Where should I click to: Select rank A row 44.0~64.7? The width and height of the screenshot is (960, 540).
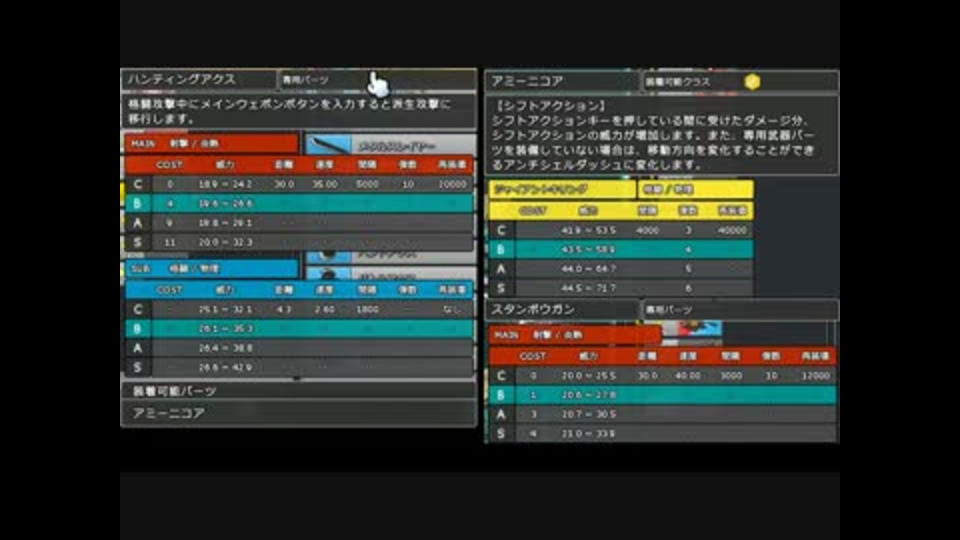coord(621,269)
